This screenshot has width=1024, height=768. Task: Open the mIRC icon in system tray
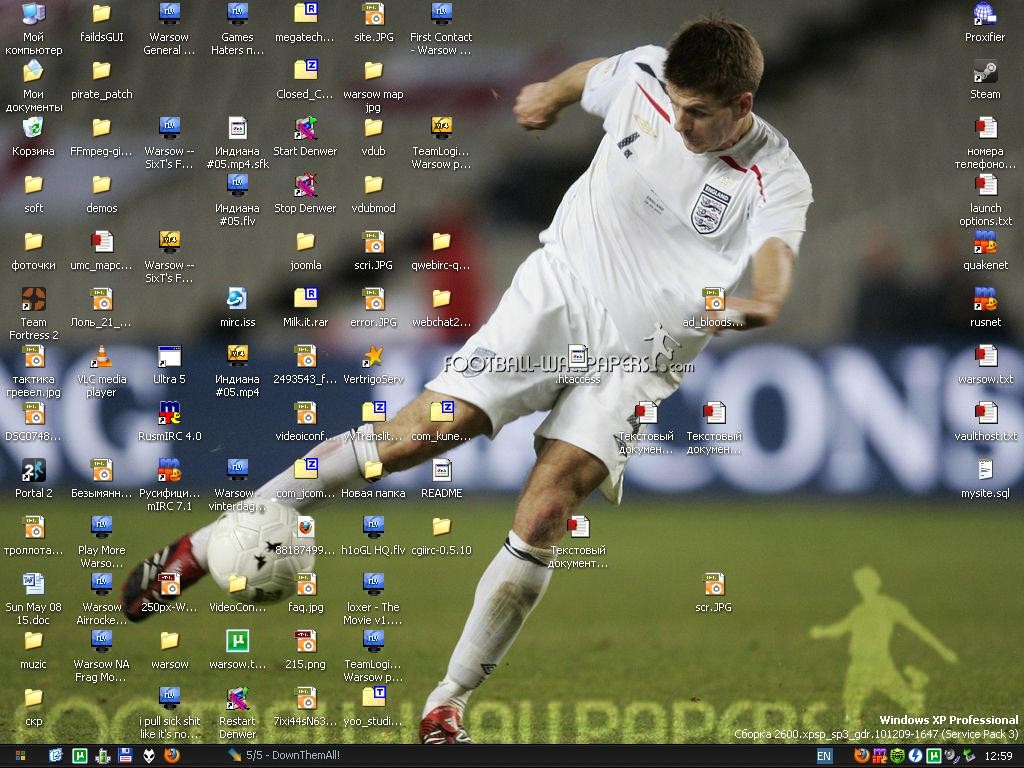(x=879, y=756)
